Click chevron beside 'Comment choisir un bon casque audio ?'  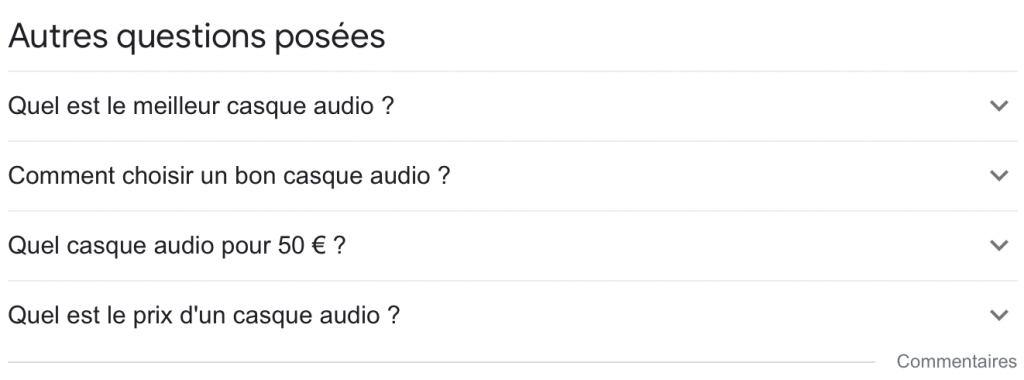pyautogui.click(x=999, y=176)
